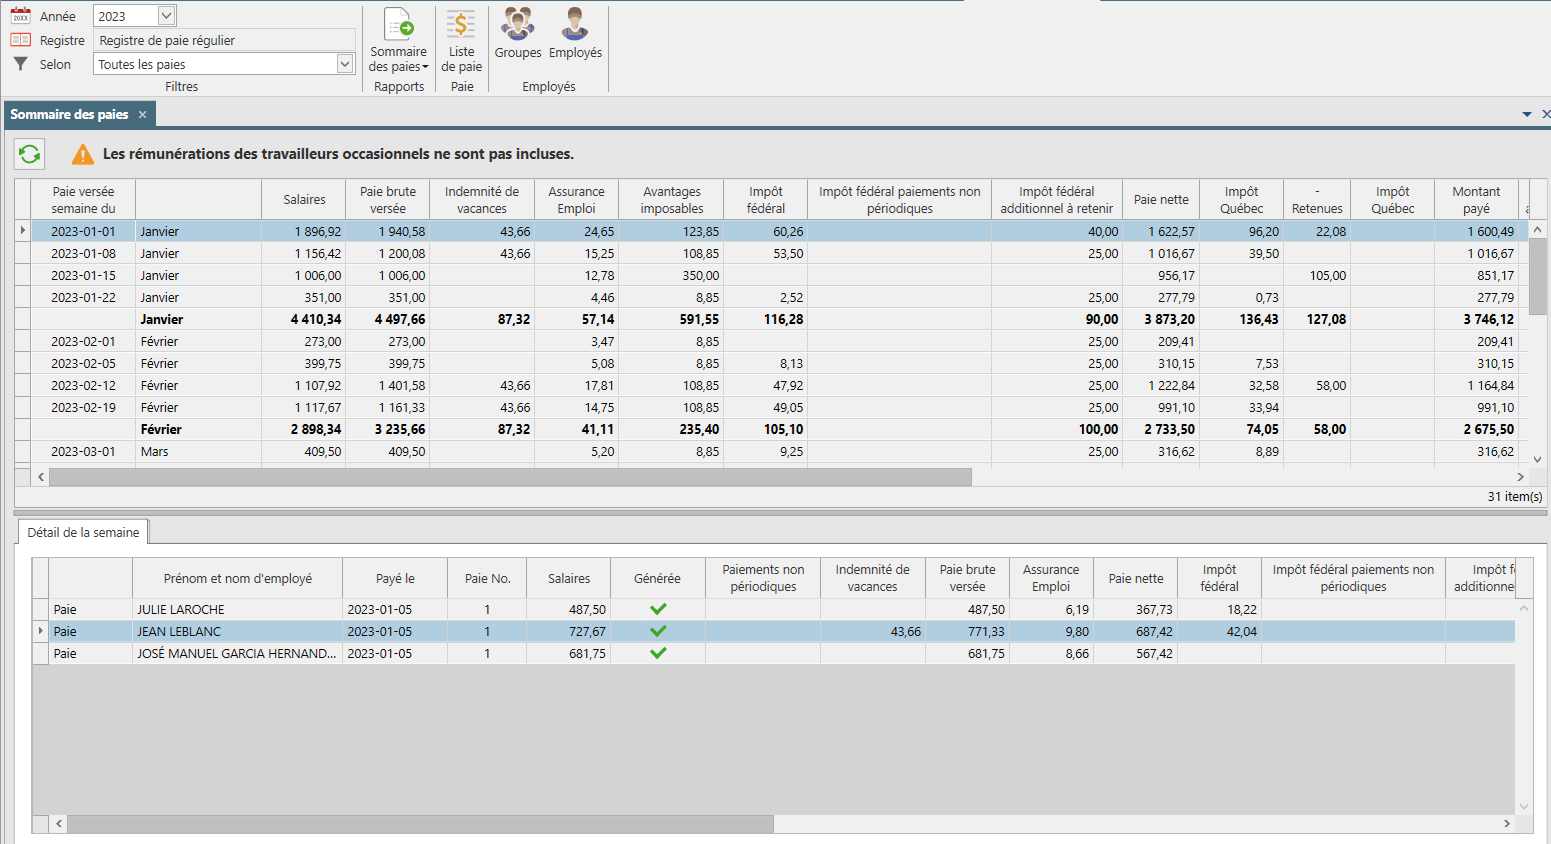The height and width of the screenshot is (844, 1551).
Task: Click scroll-down arrow of summary grid
Action: [x=1538, y=459]
